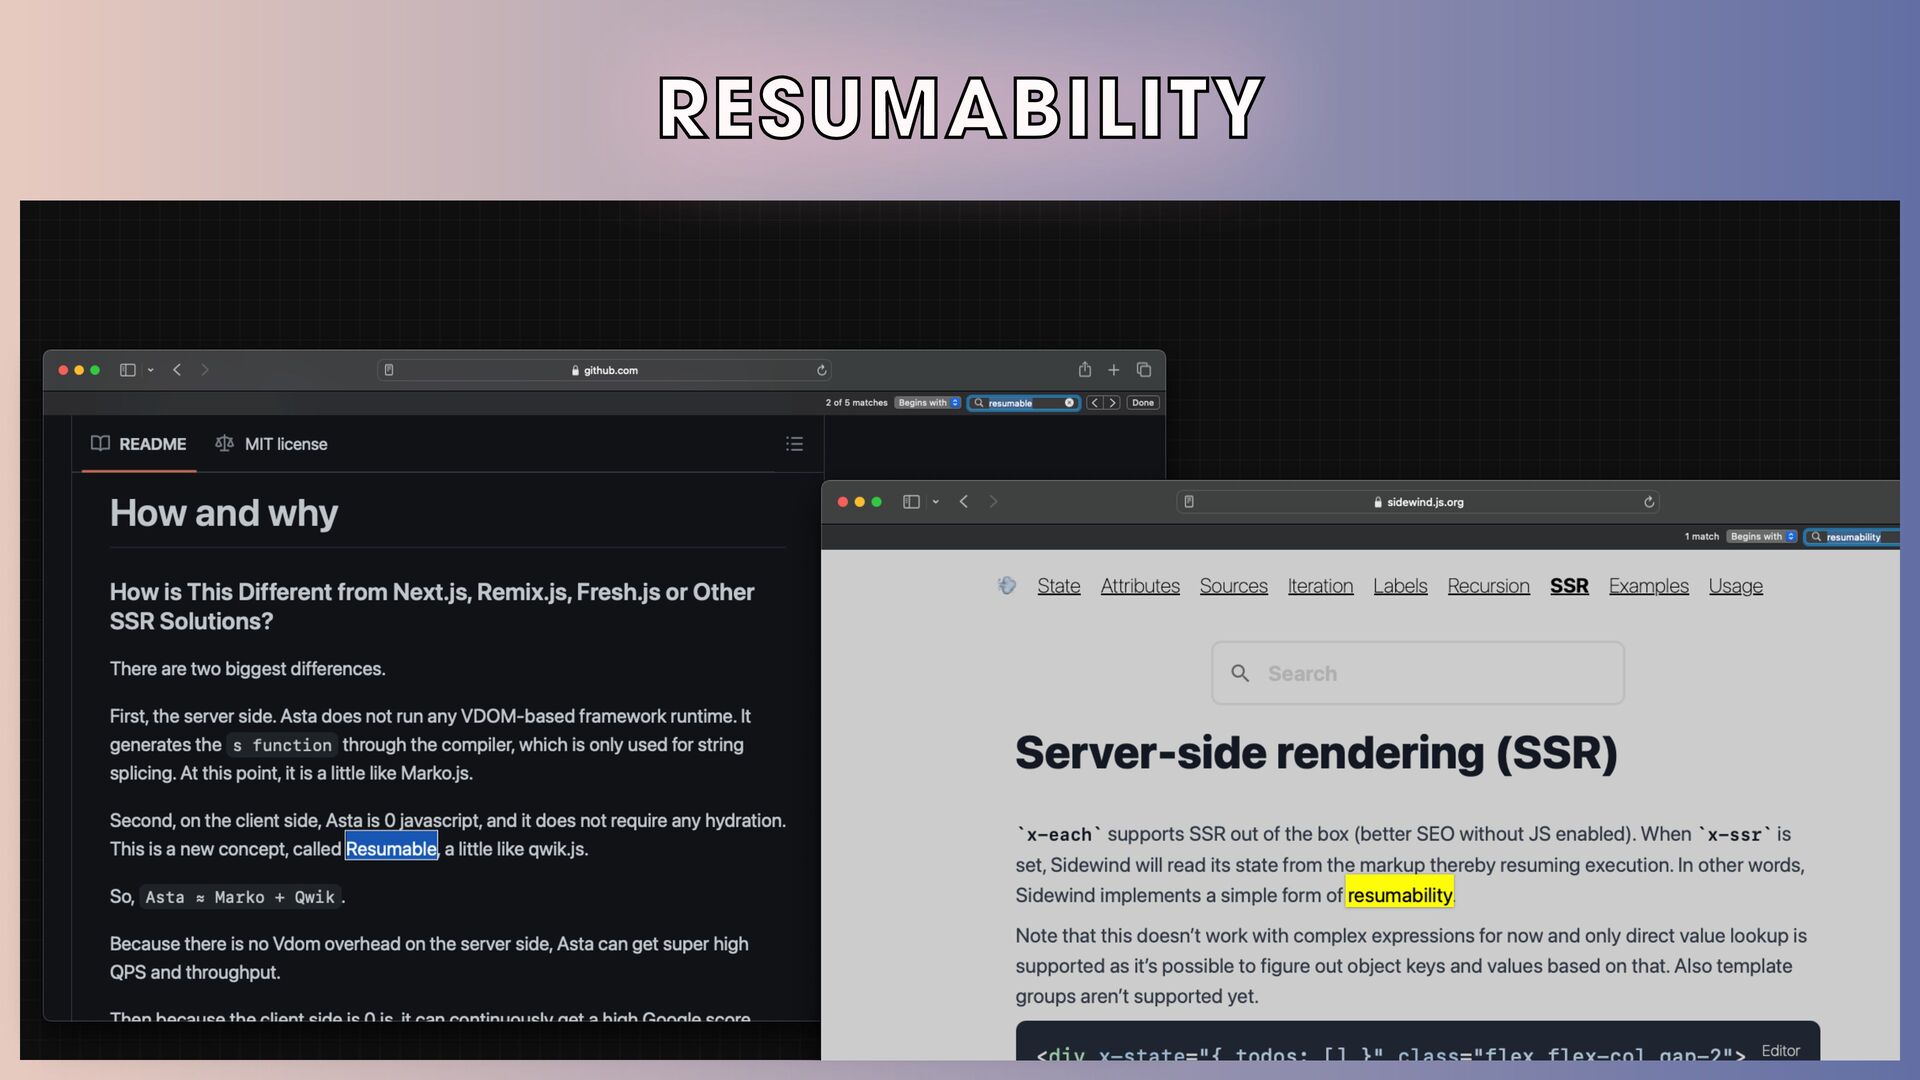Reload the github.com page
This screenshot has width=1920, height=1080.
click(x=822, y=370)
